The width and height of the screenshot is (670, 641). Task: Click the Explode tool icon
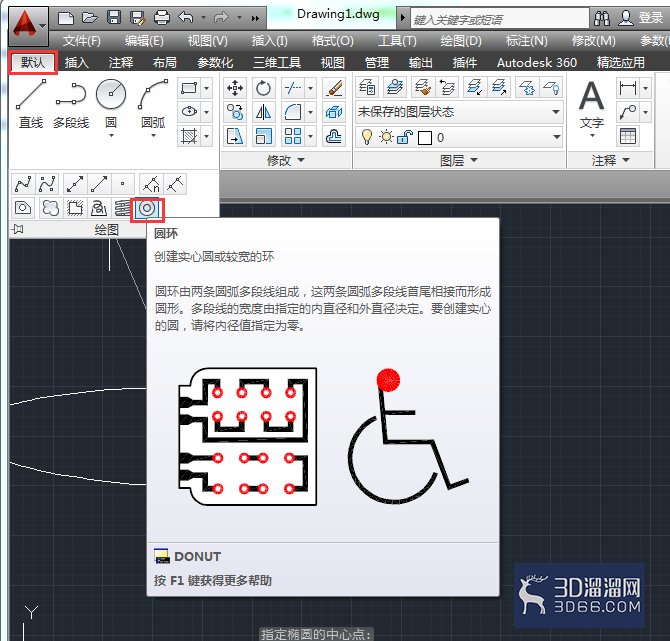[x=334, y=112]
